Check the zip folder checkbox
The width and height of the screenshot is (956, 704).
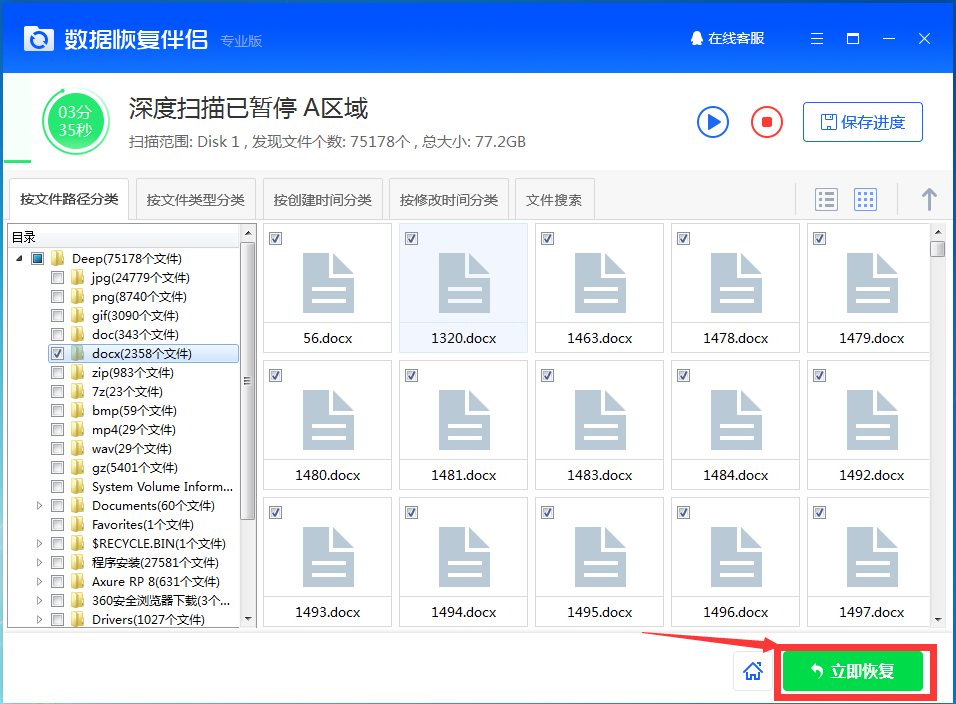(57, 372)
